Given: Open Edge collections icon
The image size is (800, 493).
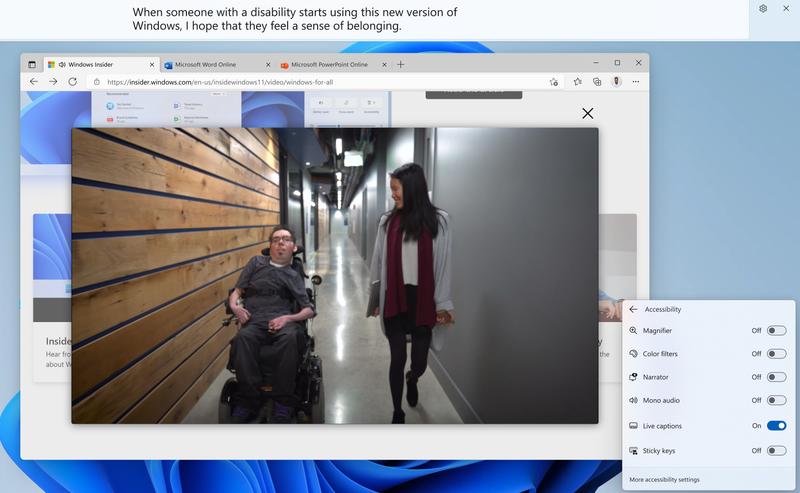Looking at the screenshot, I should tap(597, 82).
